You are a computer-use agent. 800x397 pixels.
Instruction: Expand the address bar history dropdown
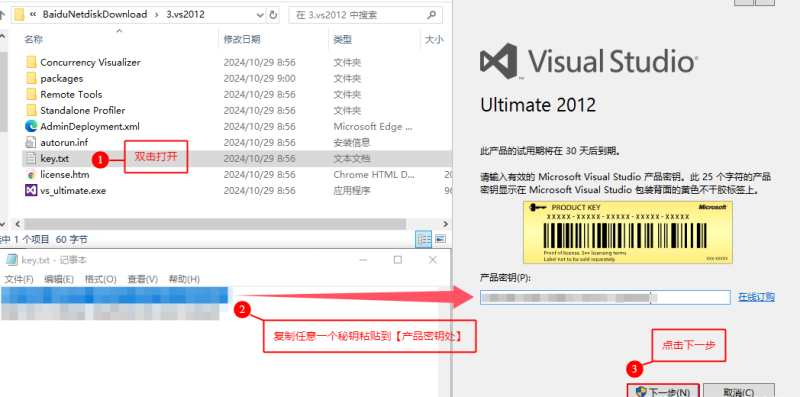(x=260, y=15)
